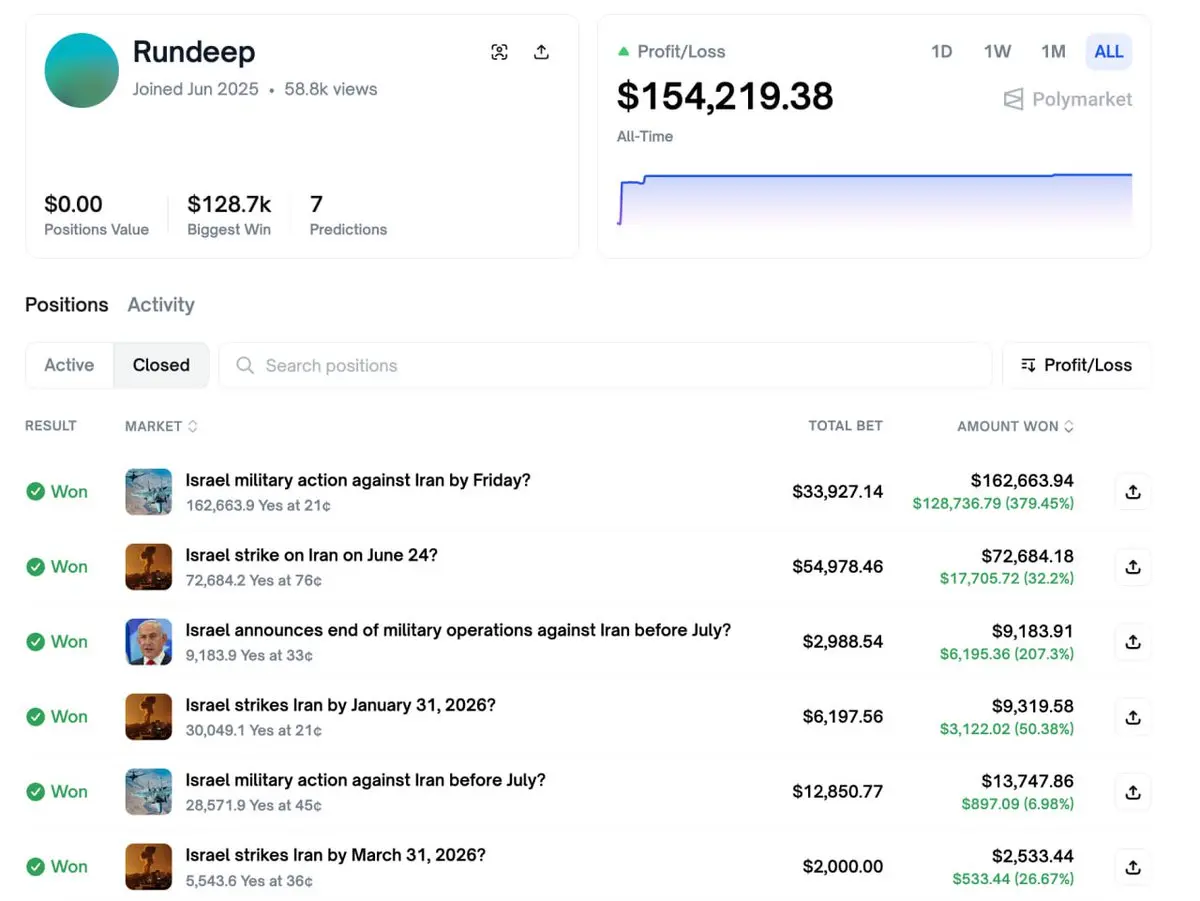This screenshot has width=1200, height=901.
Task: Open 'Israel strikes Iran by January 31, 2026?' market
Action: point(340,705)
